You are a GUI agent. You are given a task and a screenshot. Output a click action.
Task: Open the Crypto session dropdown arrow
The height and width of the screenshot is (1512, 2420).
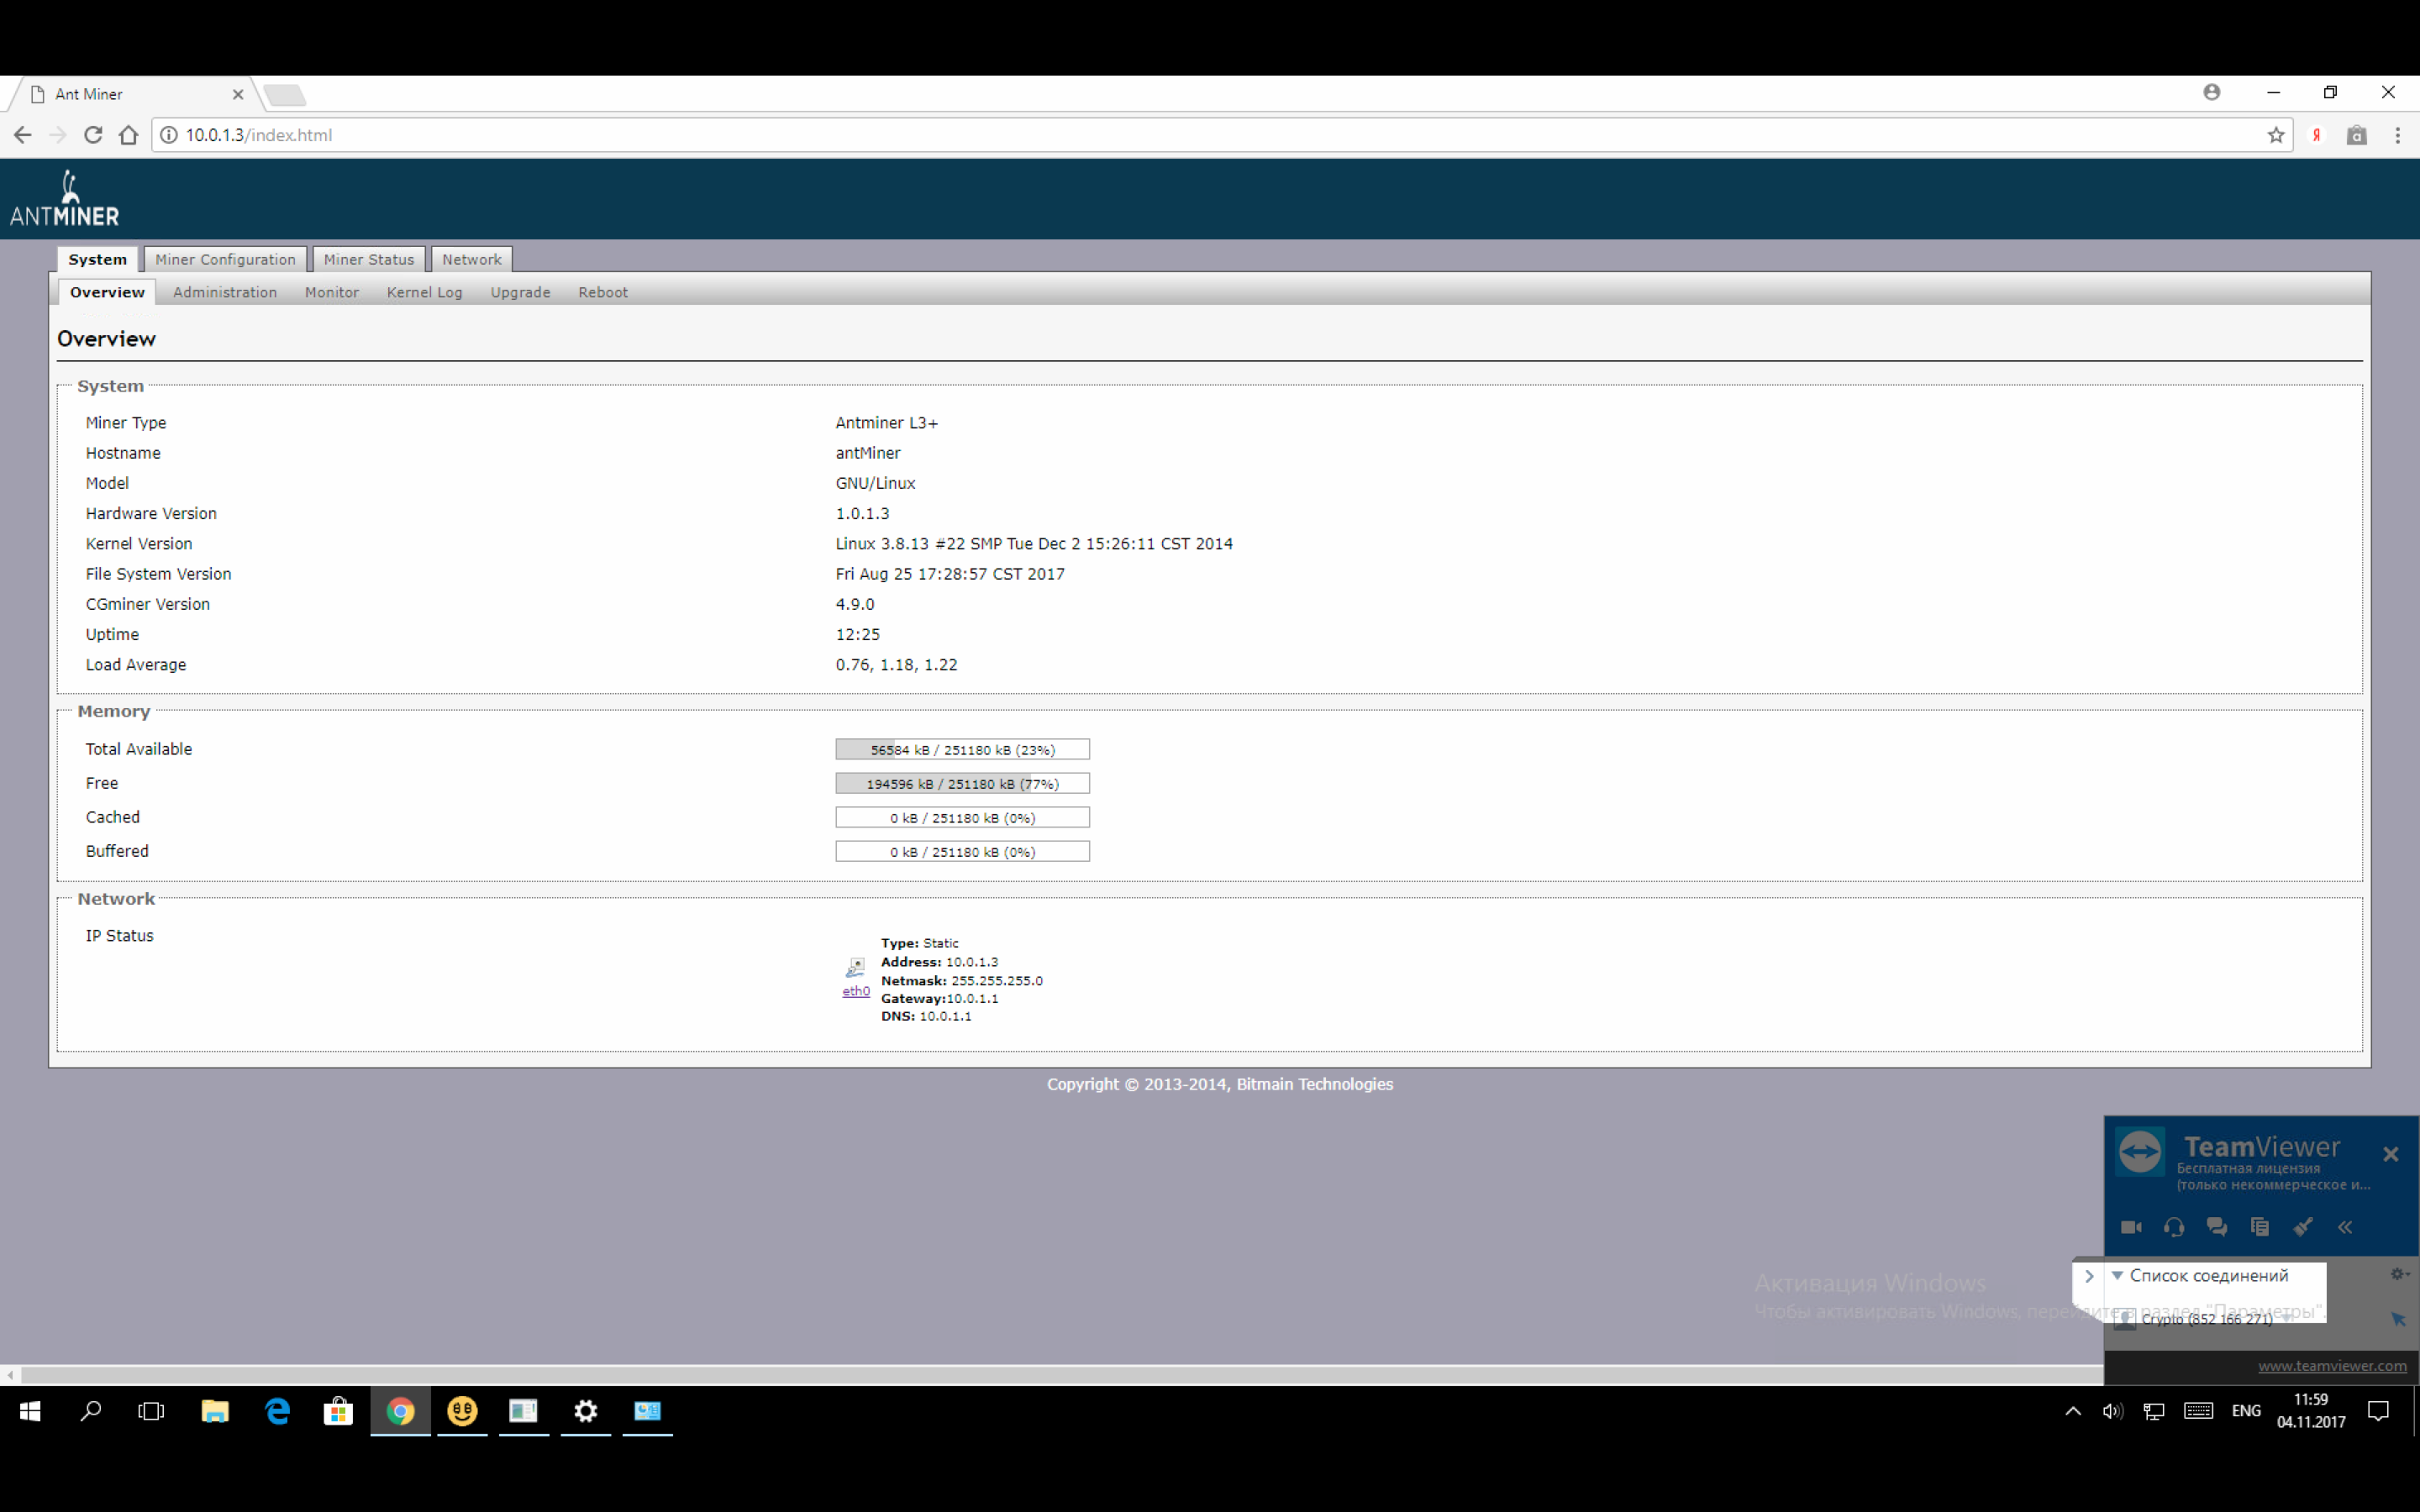[2287, 1319]
